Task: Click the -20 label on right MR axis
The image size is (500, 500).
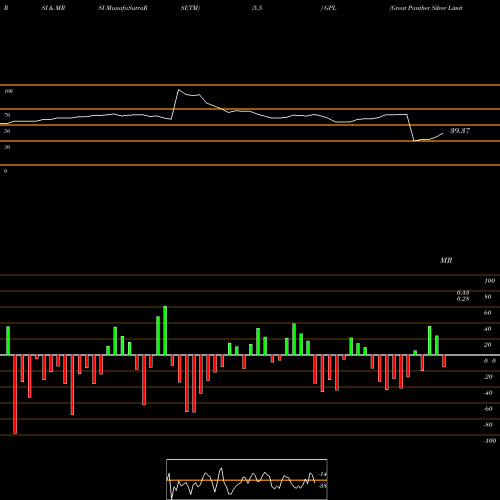Action: [488, 377]
